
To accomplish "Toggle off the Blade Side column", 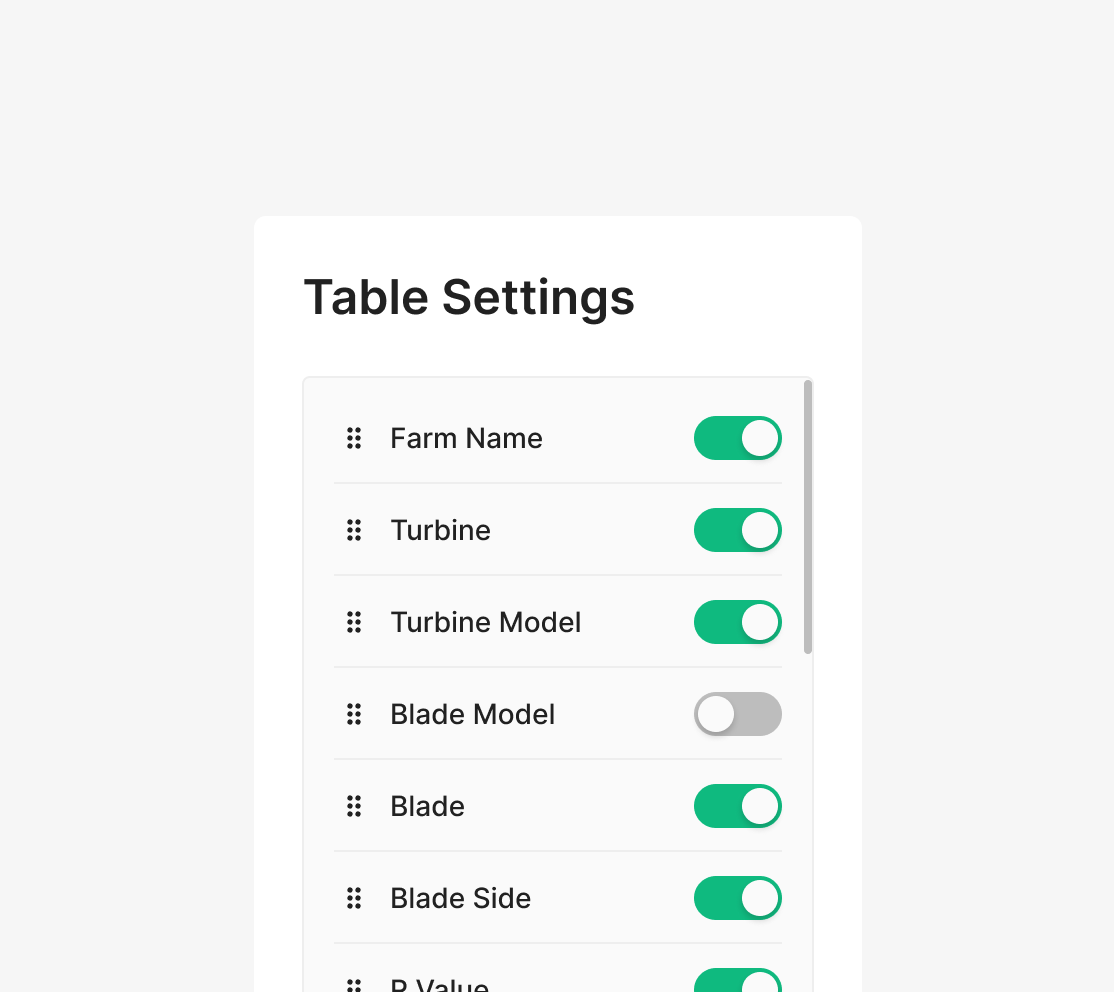I will tap(738, 898).
